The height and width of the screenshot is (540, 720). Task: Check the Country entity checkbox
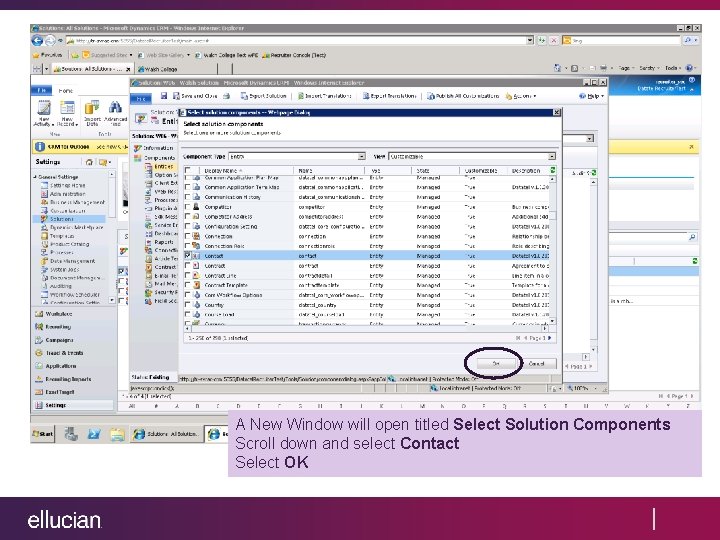tap(187, 304)
